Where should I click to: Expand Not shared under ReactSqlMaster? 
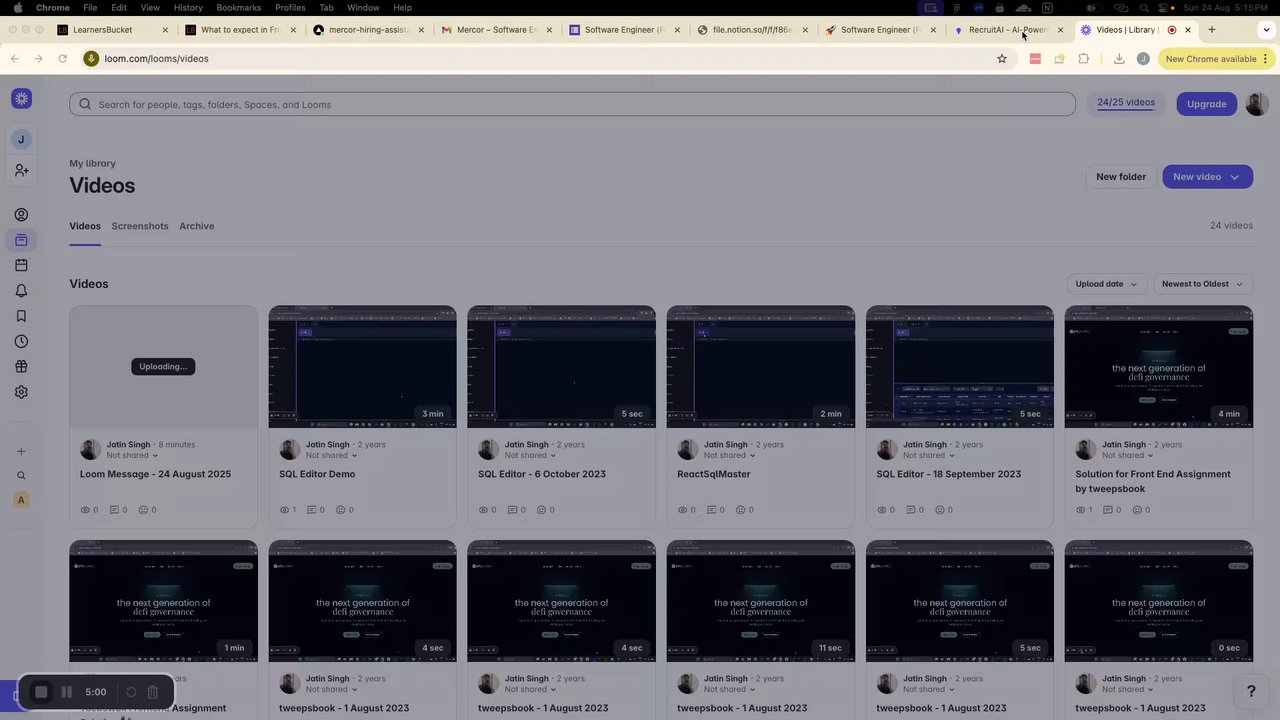(x=729, y=455)
